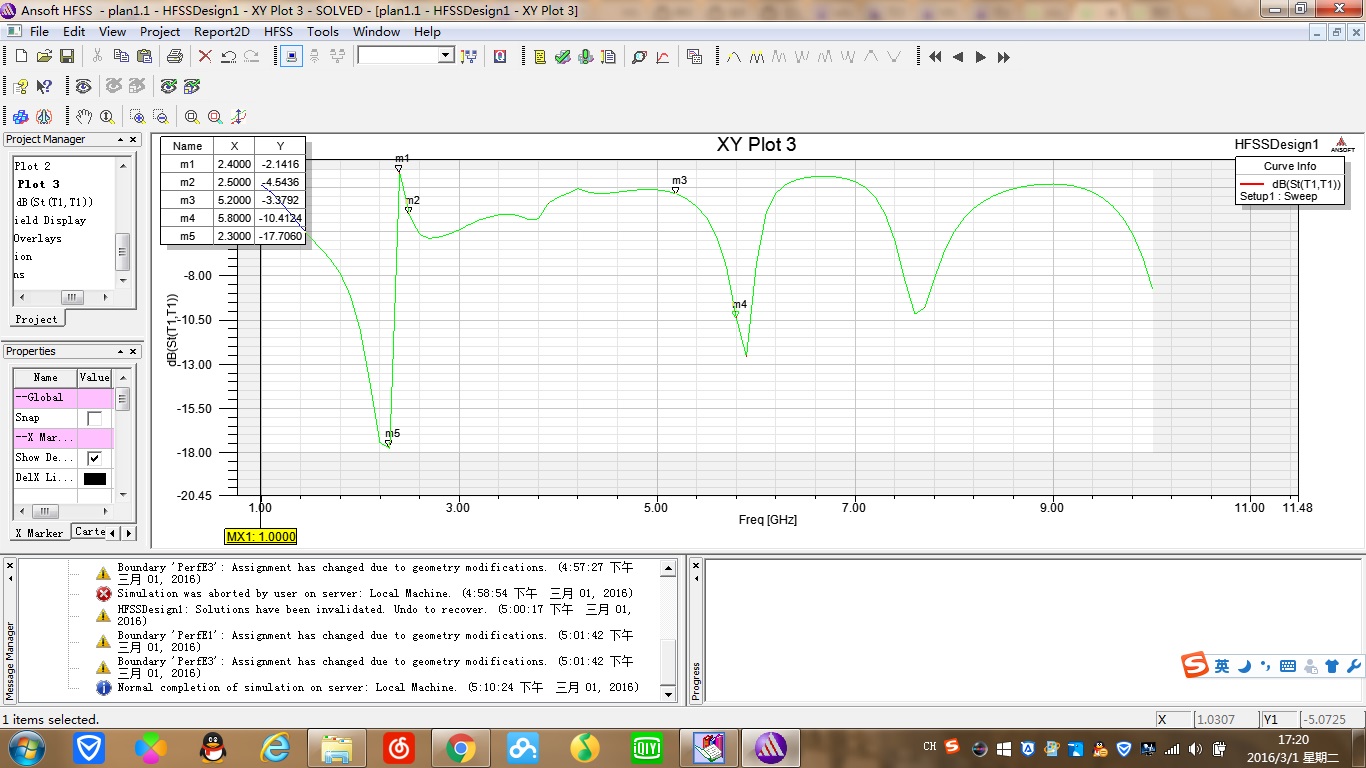The width and height of the screenshot is (1366, 768).
Task: Jump to last frame fast-forward button
Action: tap(1004, 57)
